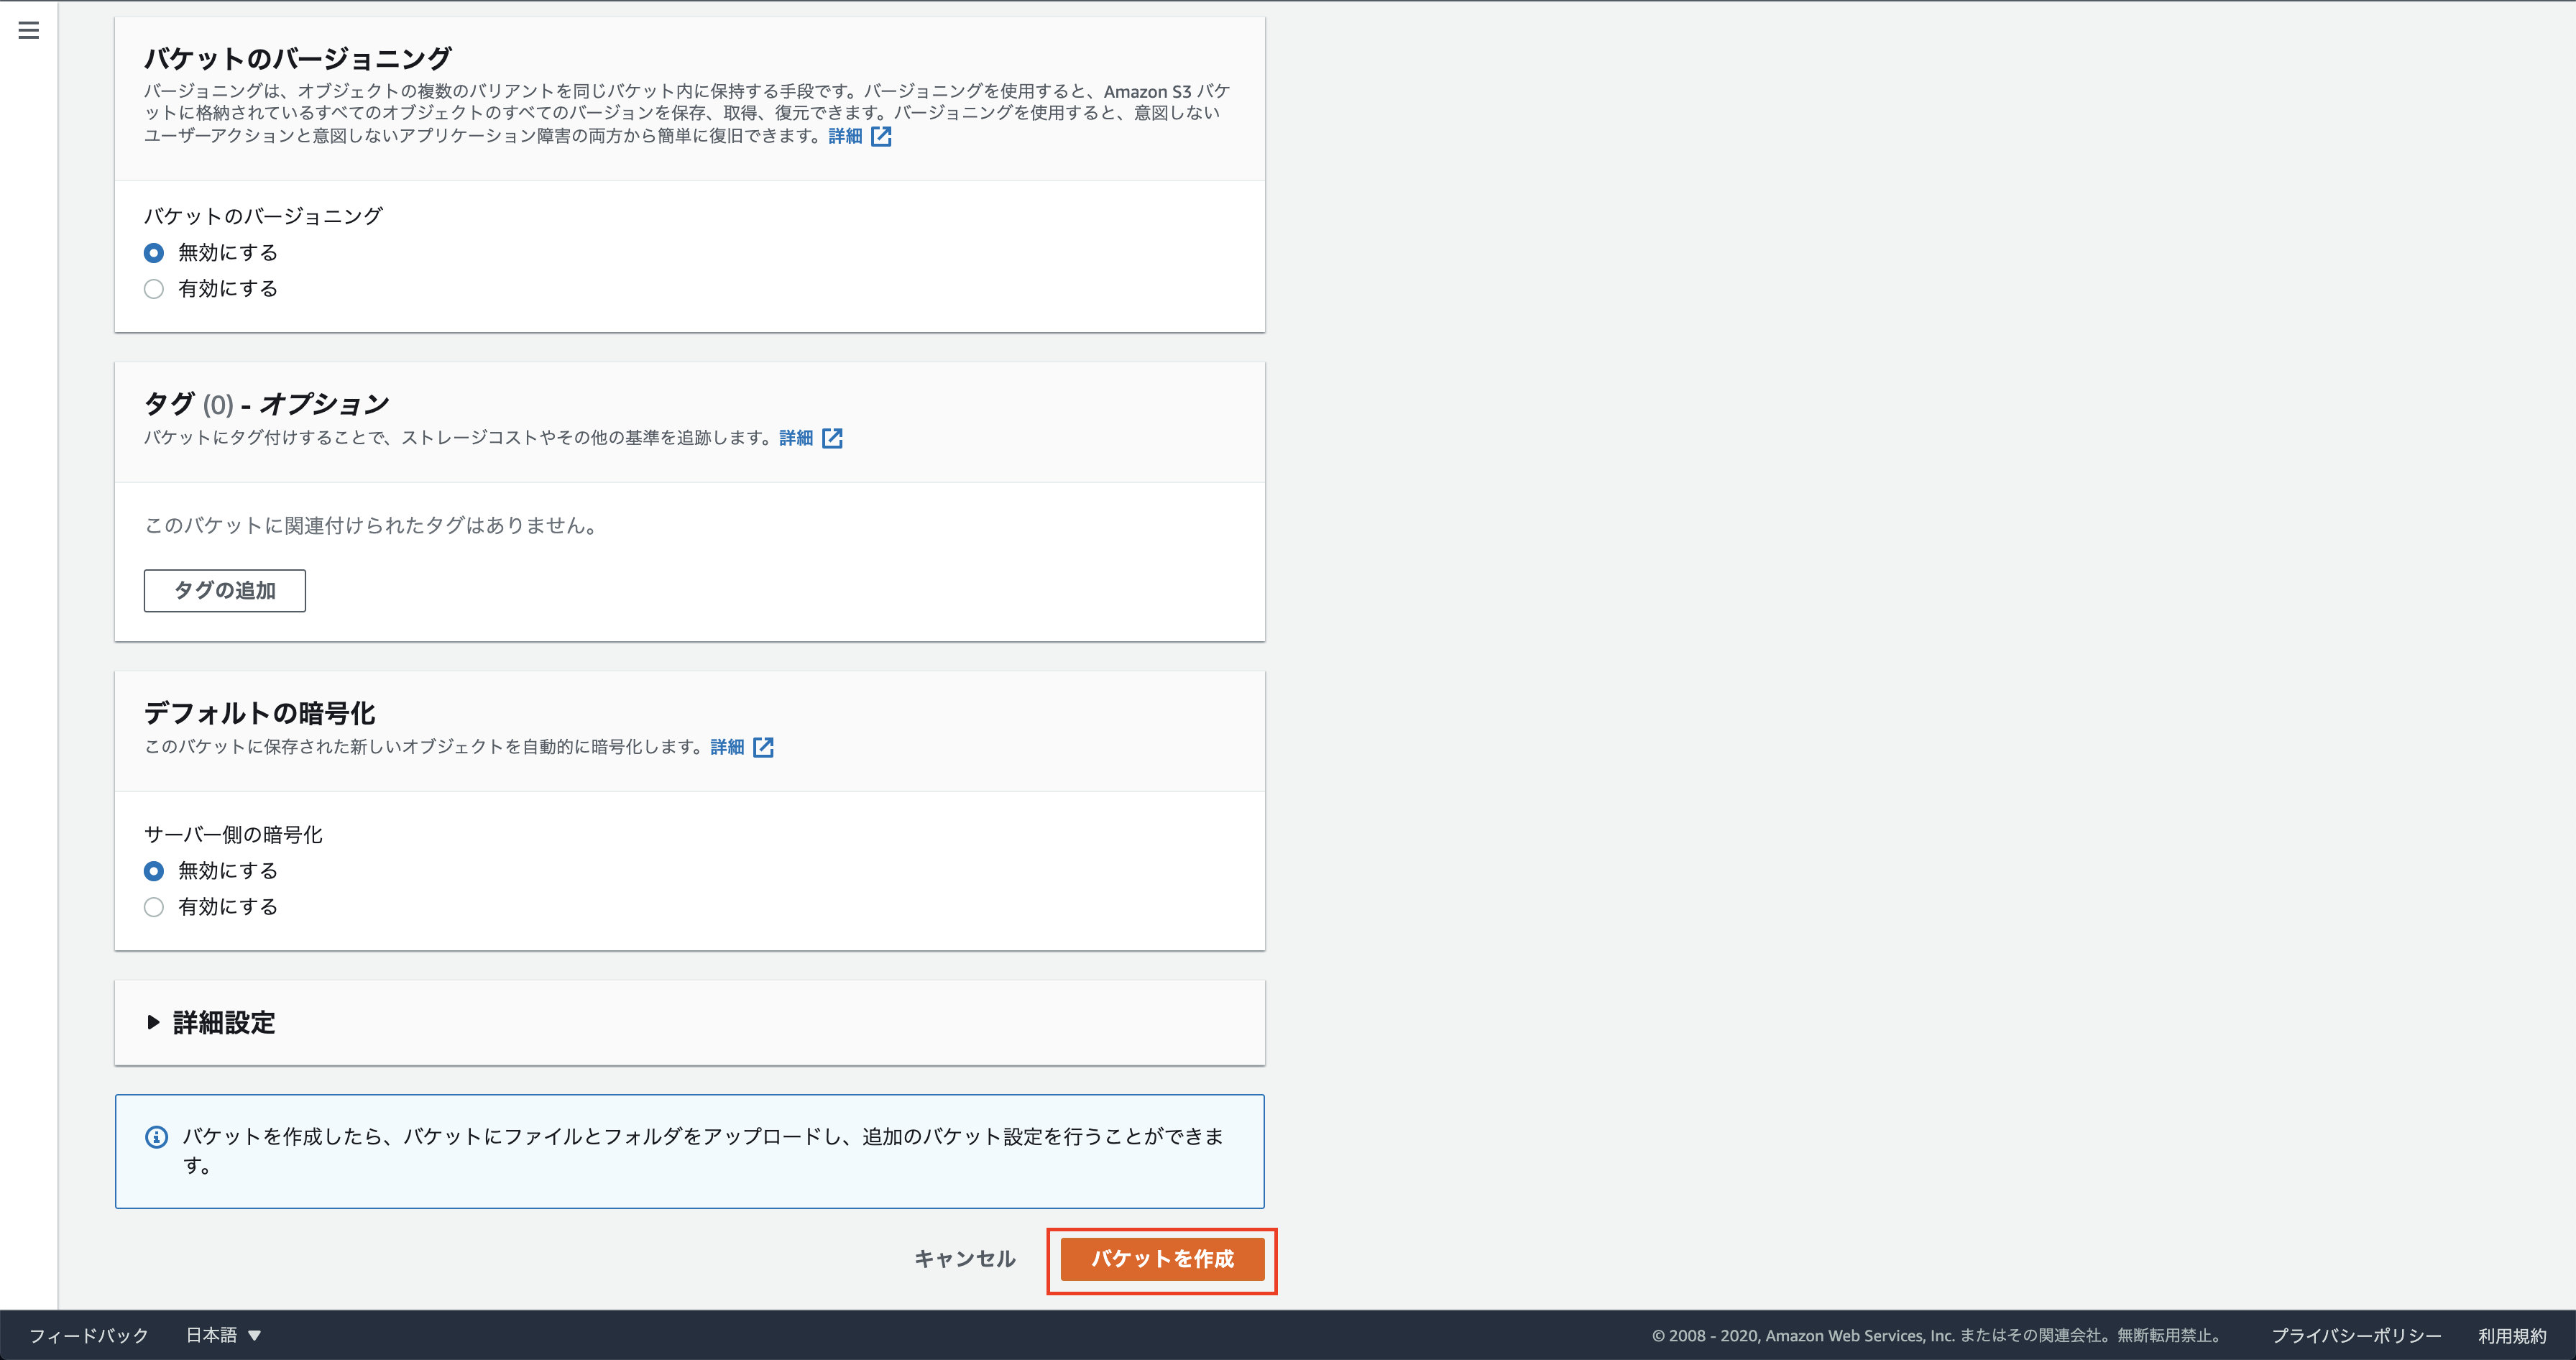This screenshot has width=2576, height=1360.
Task: Open 詳細 link in default encryption description
Action: [727, 747]
